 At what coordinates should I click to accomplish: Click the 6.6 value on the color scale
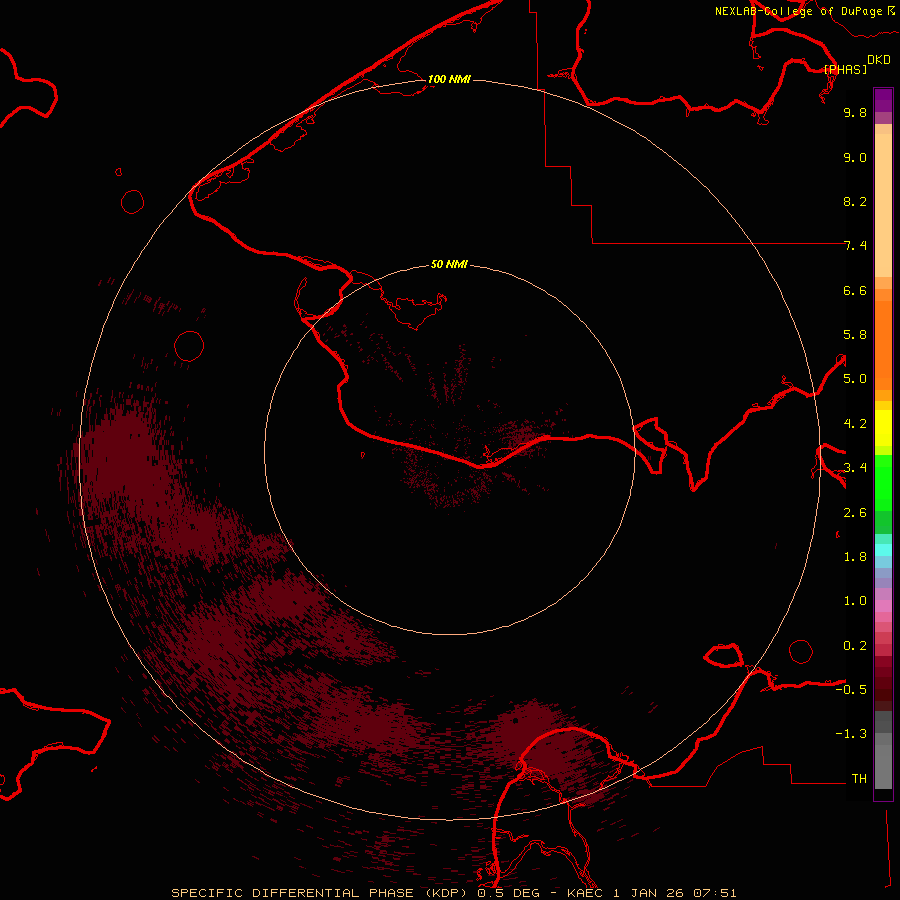(855, 290)
